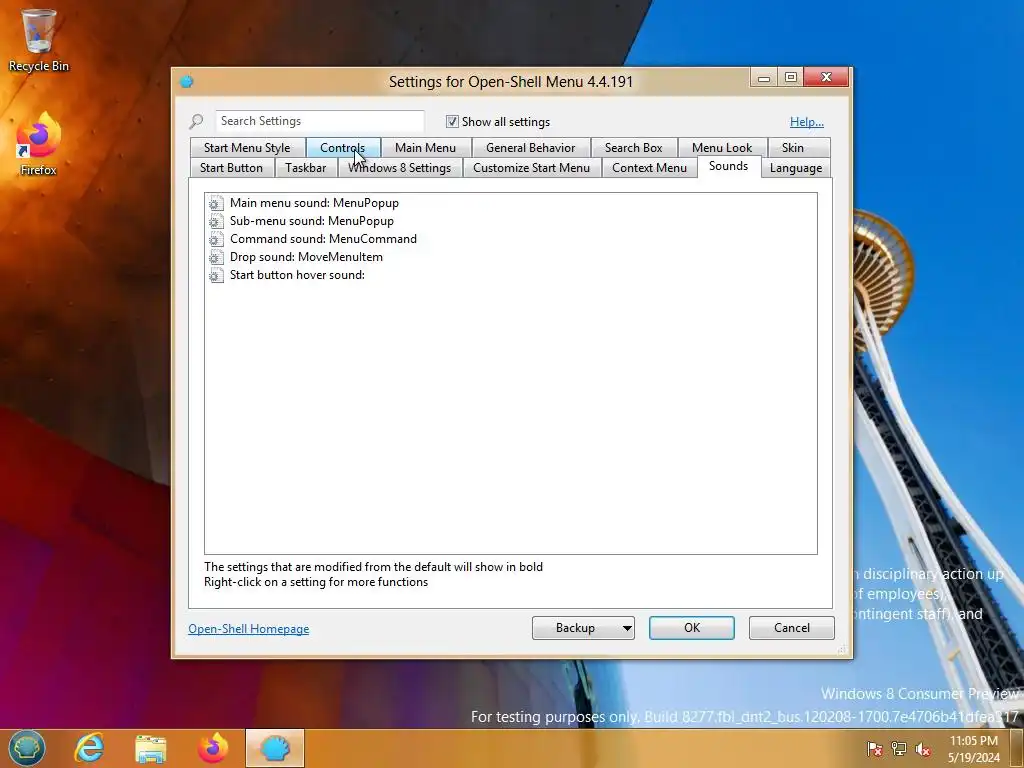
Task: Select the Sounds tab
Action: pos(728,166)
